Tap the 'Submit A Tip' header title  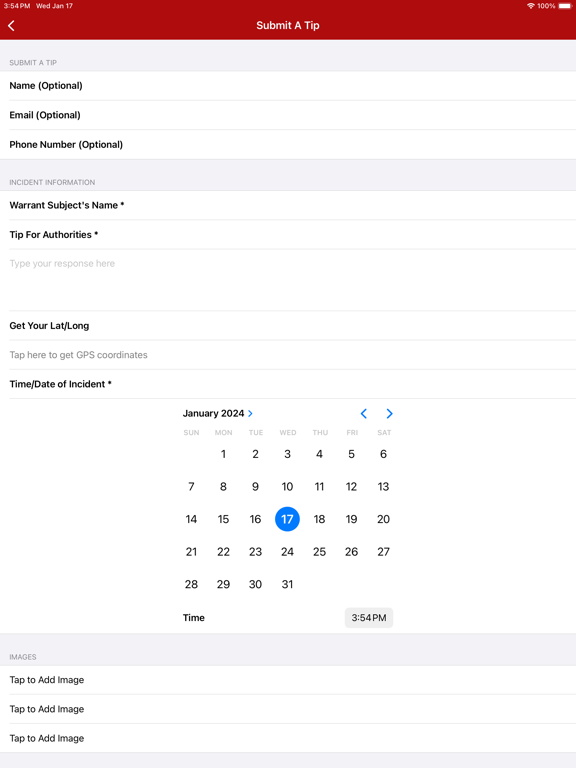point(288,25)
